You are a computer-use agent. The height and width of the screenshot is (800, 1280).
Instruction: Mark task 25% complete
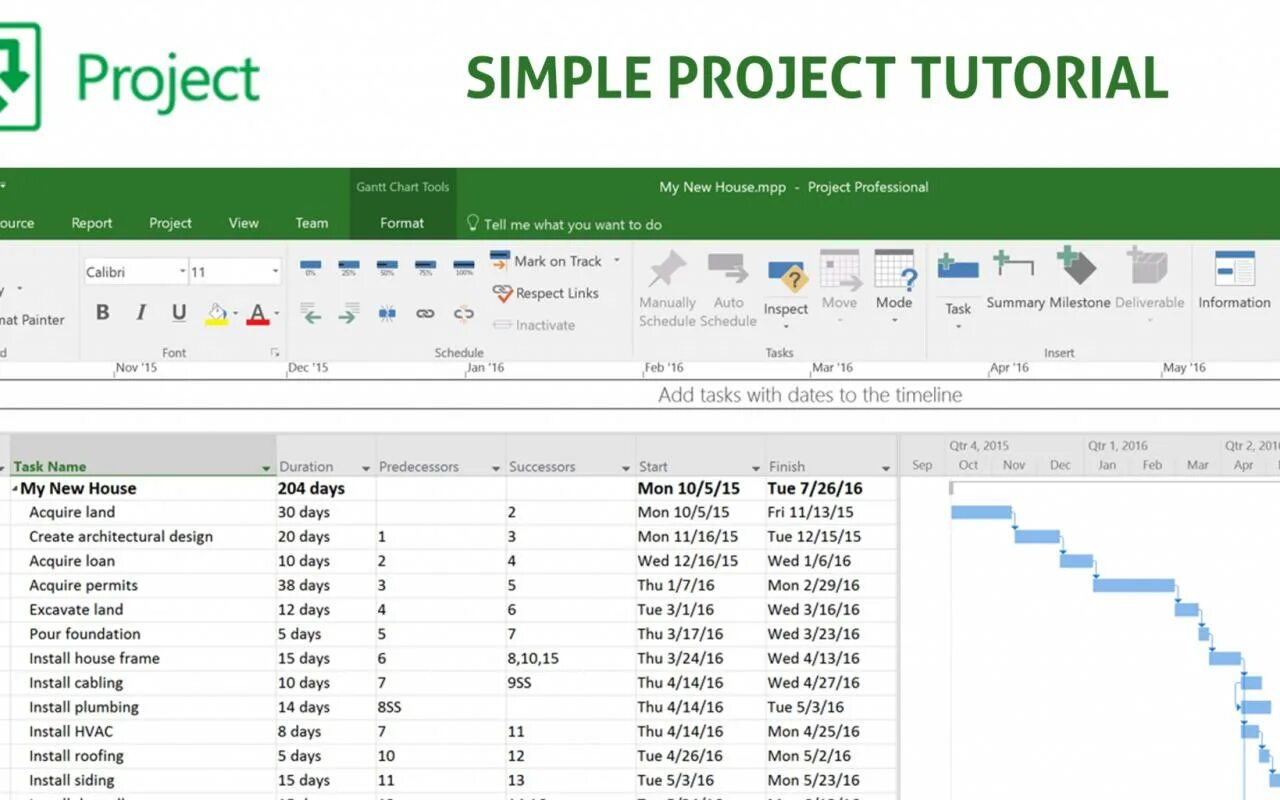click(349, 267)
